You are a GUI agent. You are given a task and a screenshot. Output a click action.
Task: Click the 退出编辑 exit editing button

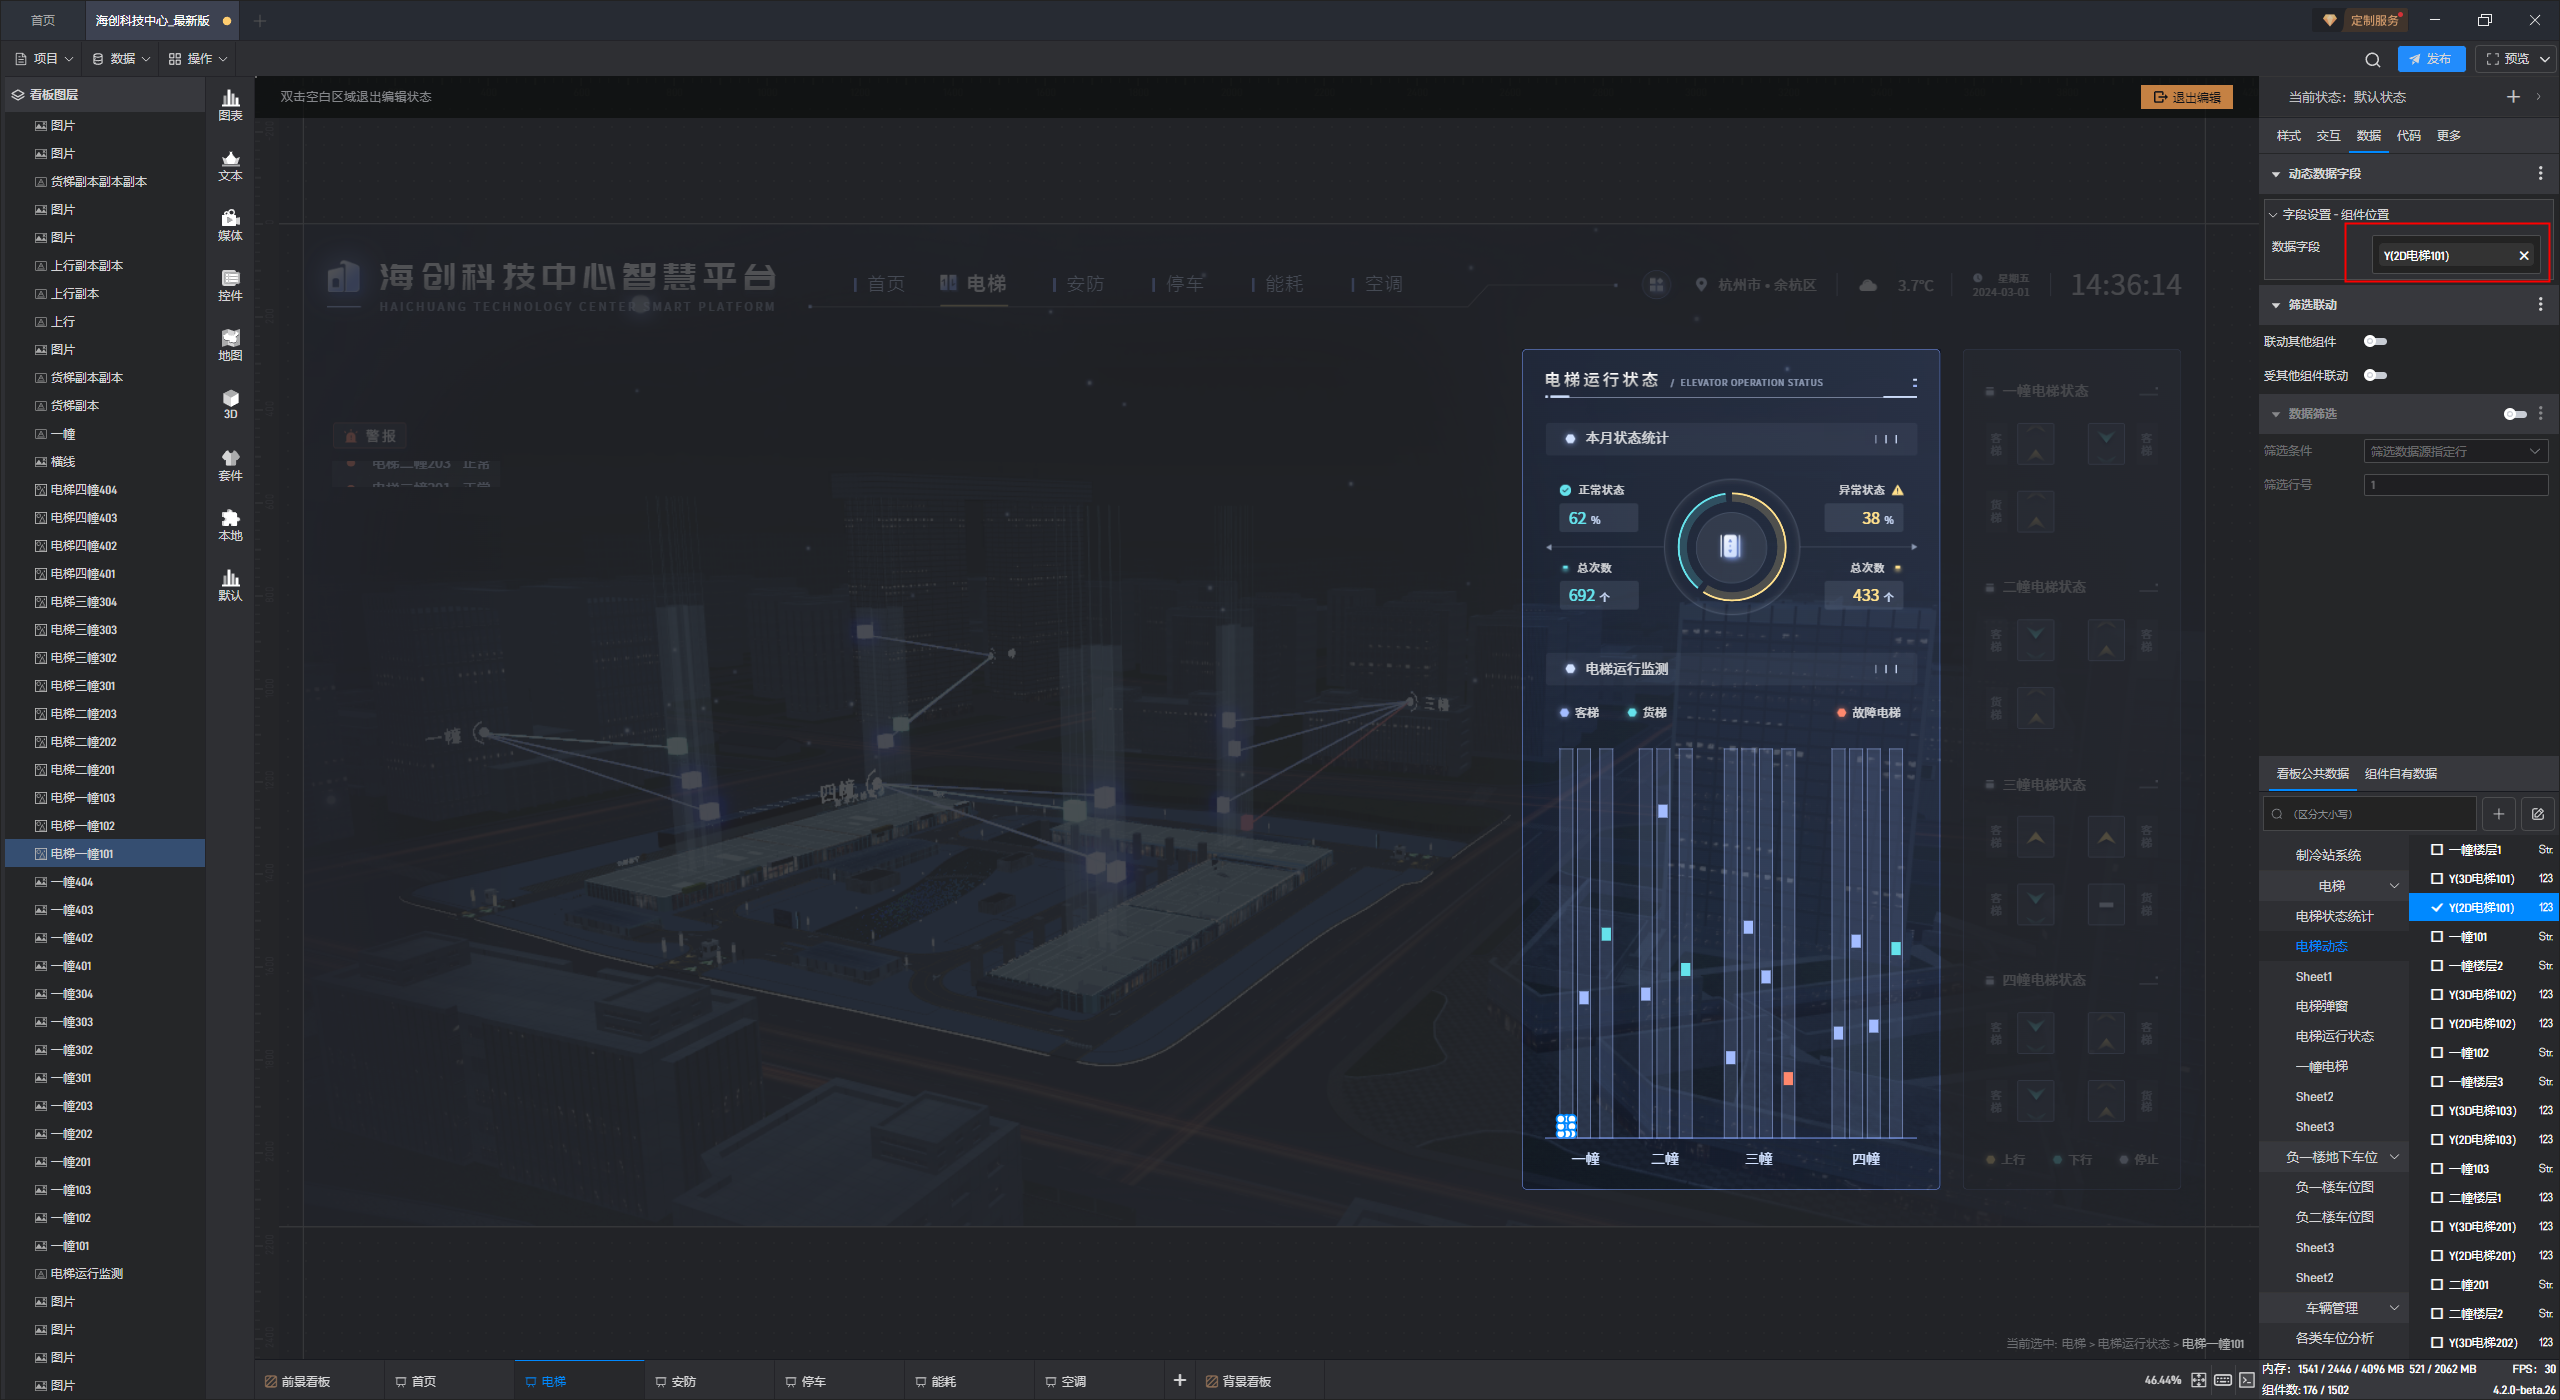(x=2186, y=97)
